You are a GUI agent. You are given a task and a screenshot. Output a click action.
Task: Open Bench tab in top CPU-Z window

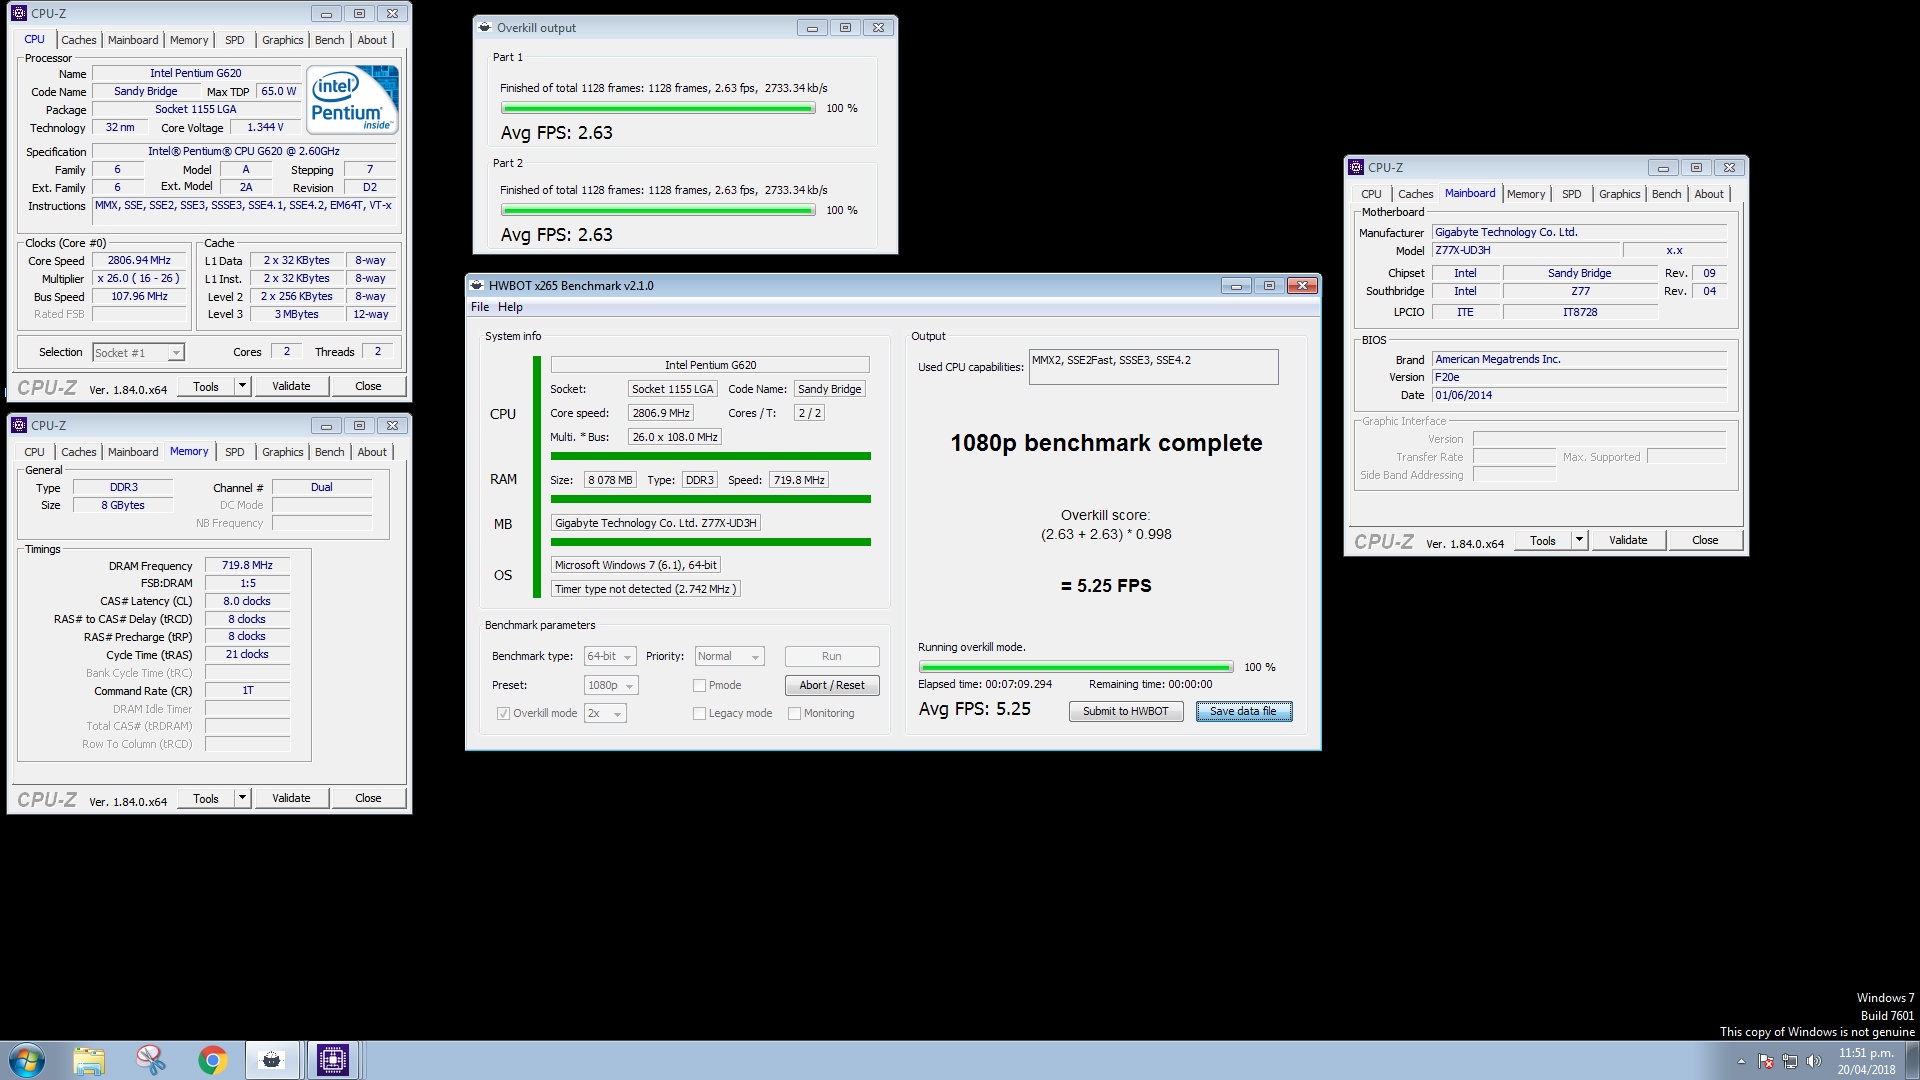[330, 40]
